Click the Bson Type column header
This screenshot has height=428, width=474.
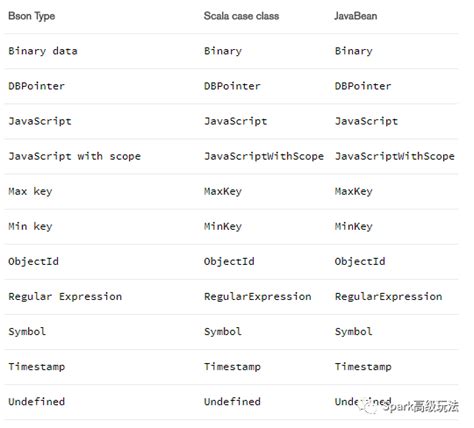tap(32, 16)
